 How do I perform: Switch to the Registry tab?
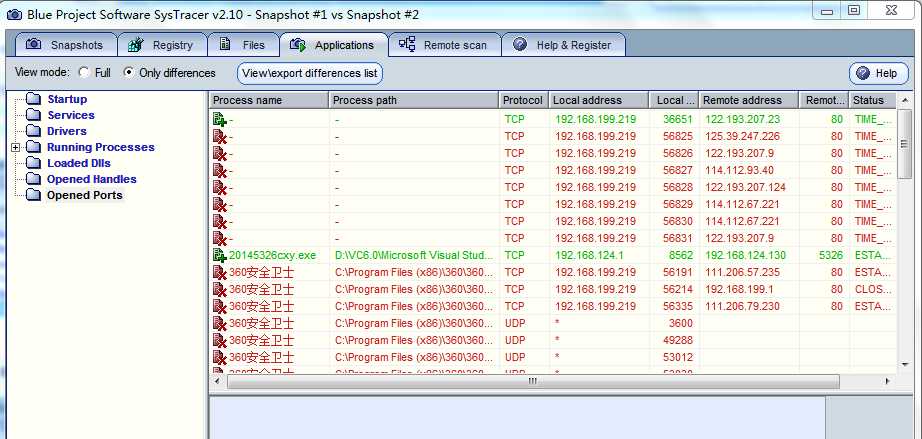(x=162, y=45)
